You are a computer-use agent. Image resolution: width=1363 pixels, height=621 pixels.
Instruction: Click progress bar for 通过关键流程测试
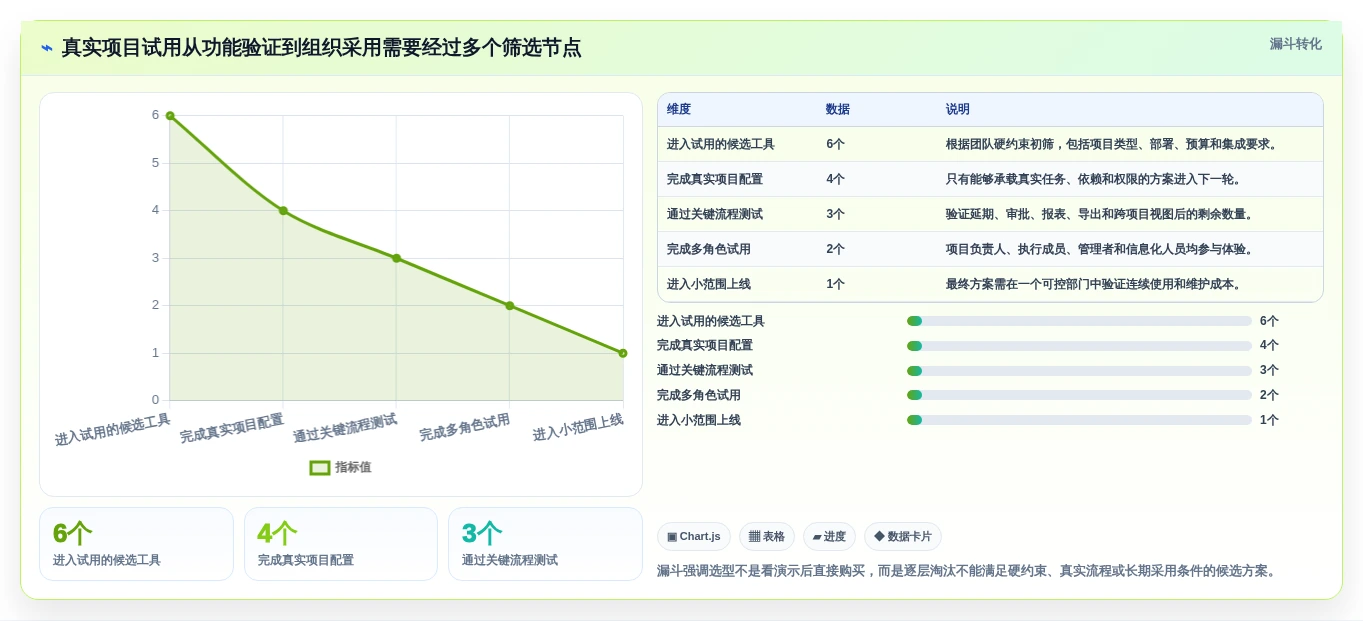1079,370
